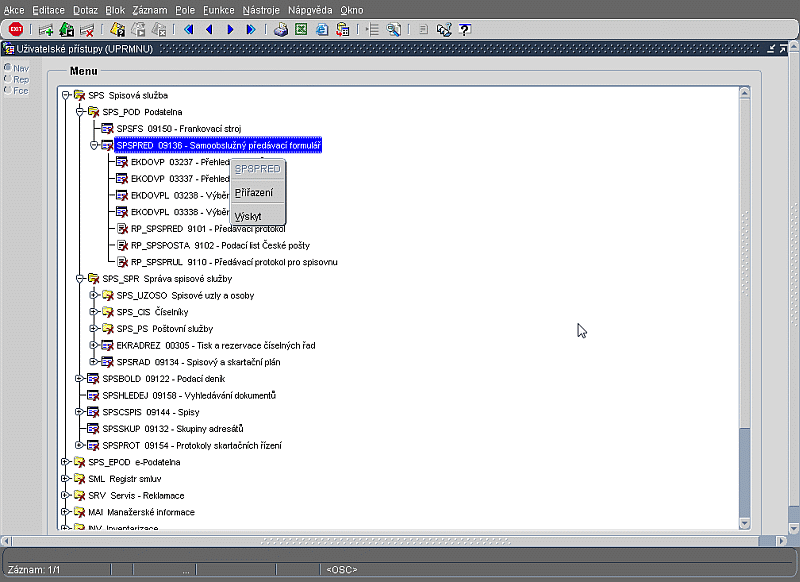800x582 pixels.
Task: Select the SPSFS 09150 - Frankovací stroj row
Action: [179, 129]
